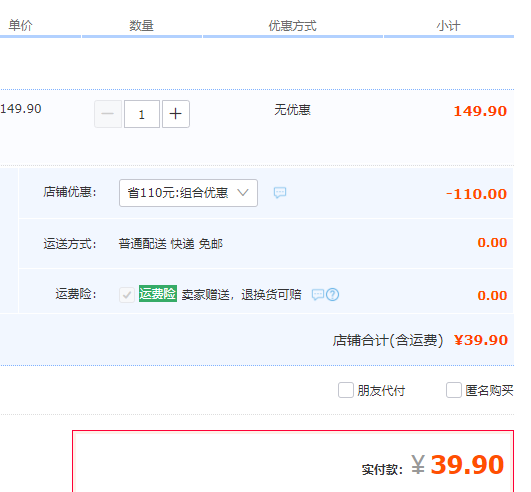The width and height of the screenshot is (531, 492).
Task: Click the green 运费险 badge
Action: point(158,294)
